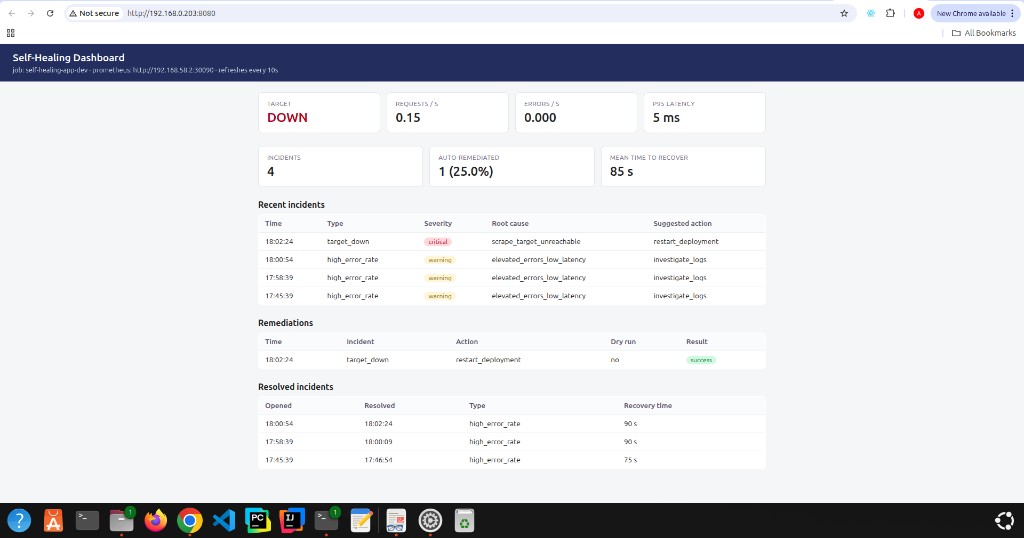This screenshot has width=1024, height=538.
Task: Click the warning badge in the 17:45:39 incident row
Action: coord(440,296)
